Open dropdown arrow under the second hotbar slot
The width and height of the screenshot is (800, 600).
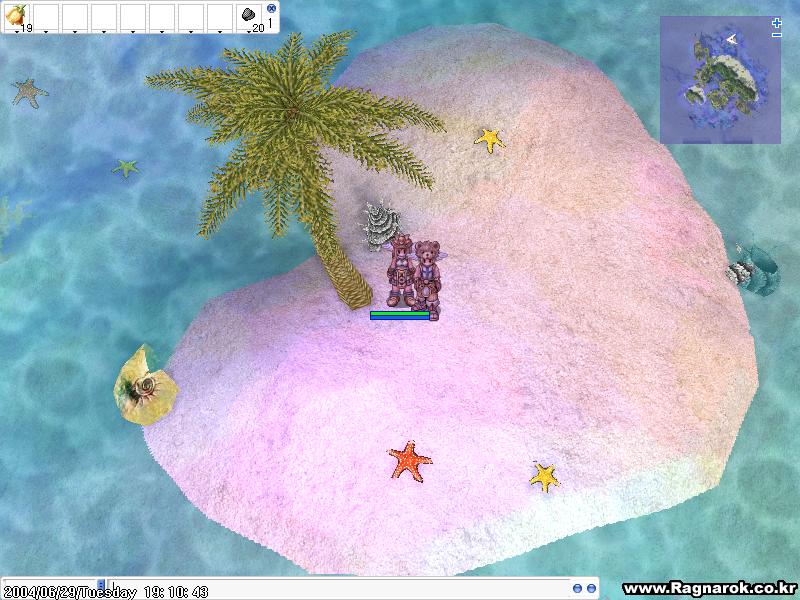click(46, 32)
